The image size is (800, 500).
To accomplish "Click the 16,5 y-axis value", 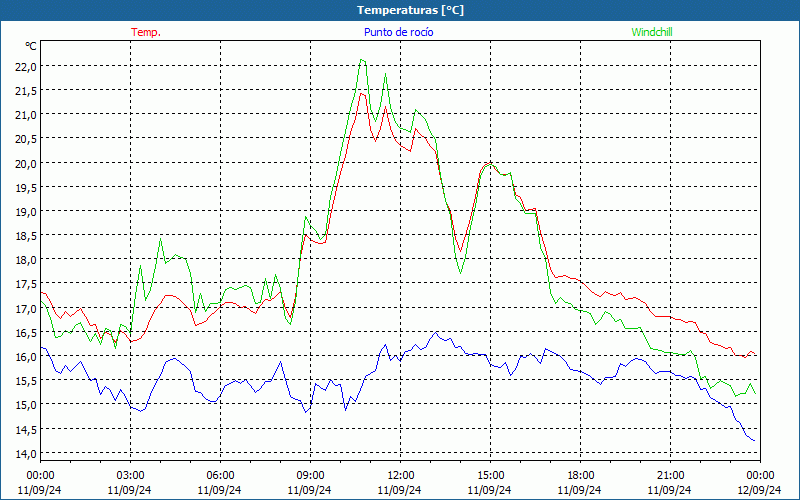I will [x=27, y=332].
